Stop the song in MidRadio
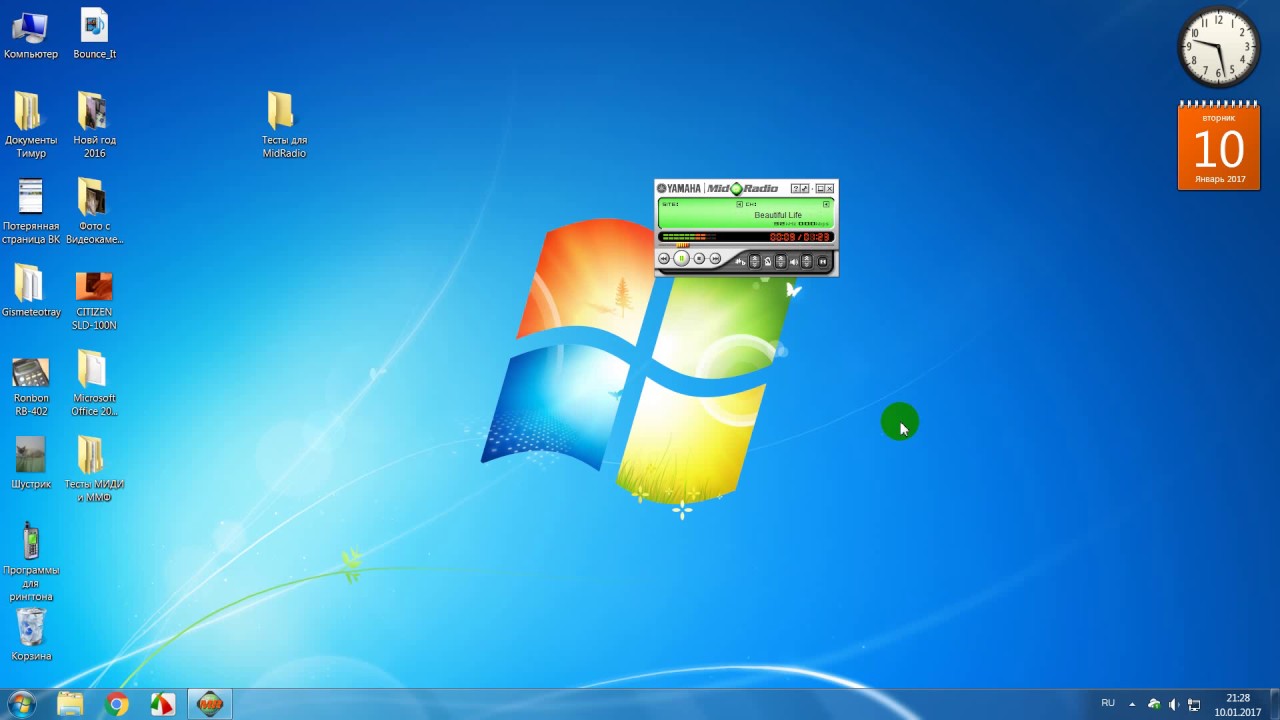The image size is (1280, 720). (x=699, y=258)
